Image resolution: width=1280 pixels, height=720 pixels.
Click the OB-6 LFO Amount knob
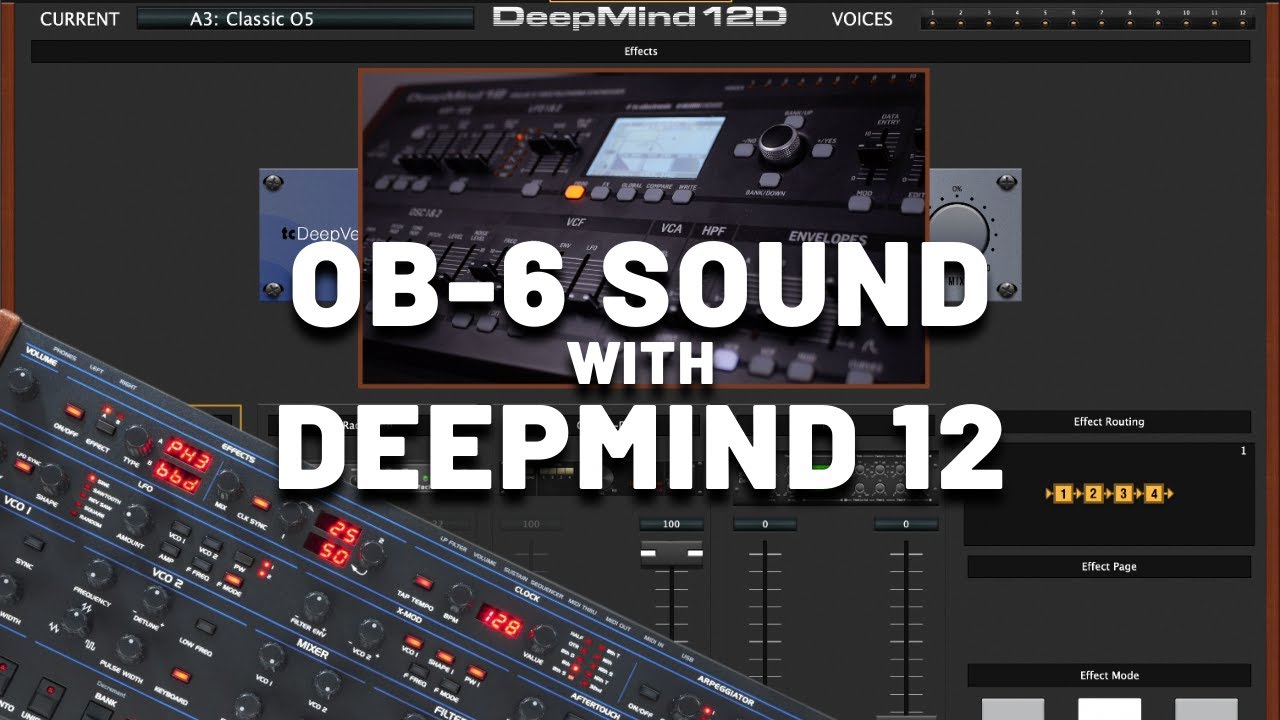[135, 518]
